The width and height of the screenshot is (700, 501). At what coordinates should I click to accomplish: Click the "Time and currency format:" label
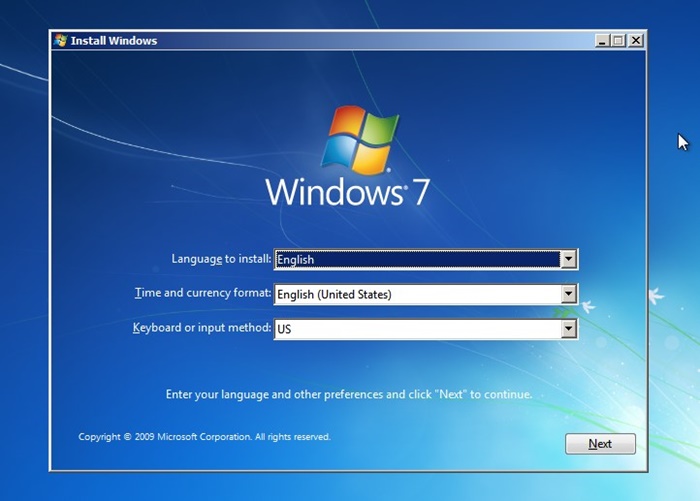(203, 293)
